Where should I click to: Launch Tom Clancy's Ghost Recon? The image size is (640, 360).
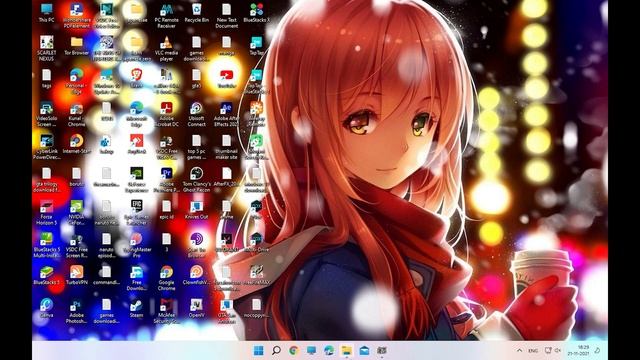pyautogui.click(x=196, y=180)
